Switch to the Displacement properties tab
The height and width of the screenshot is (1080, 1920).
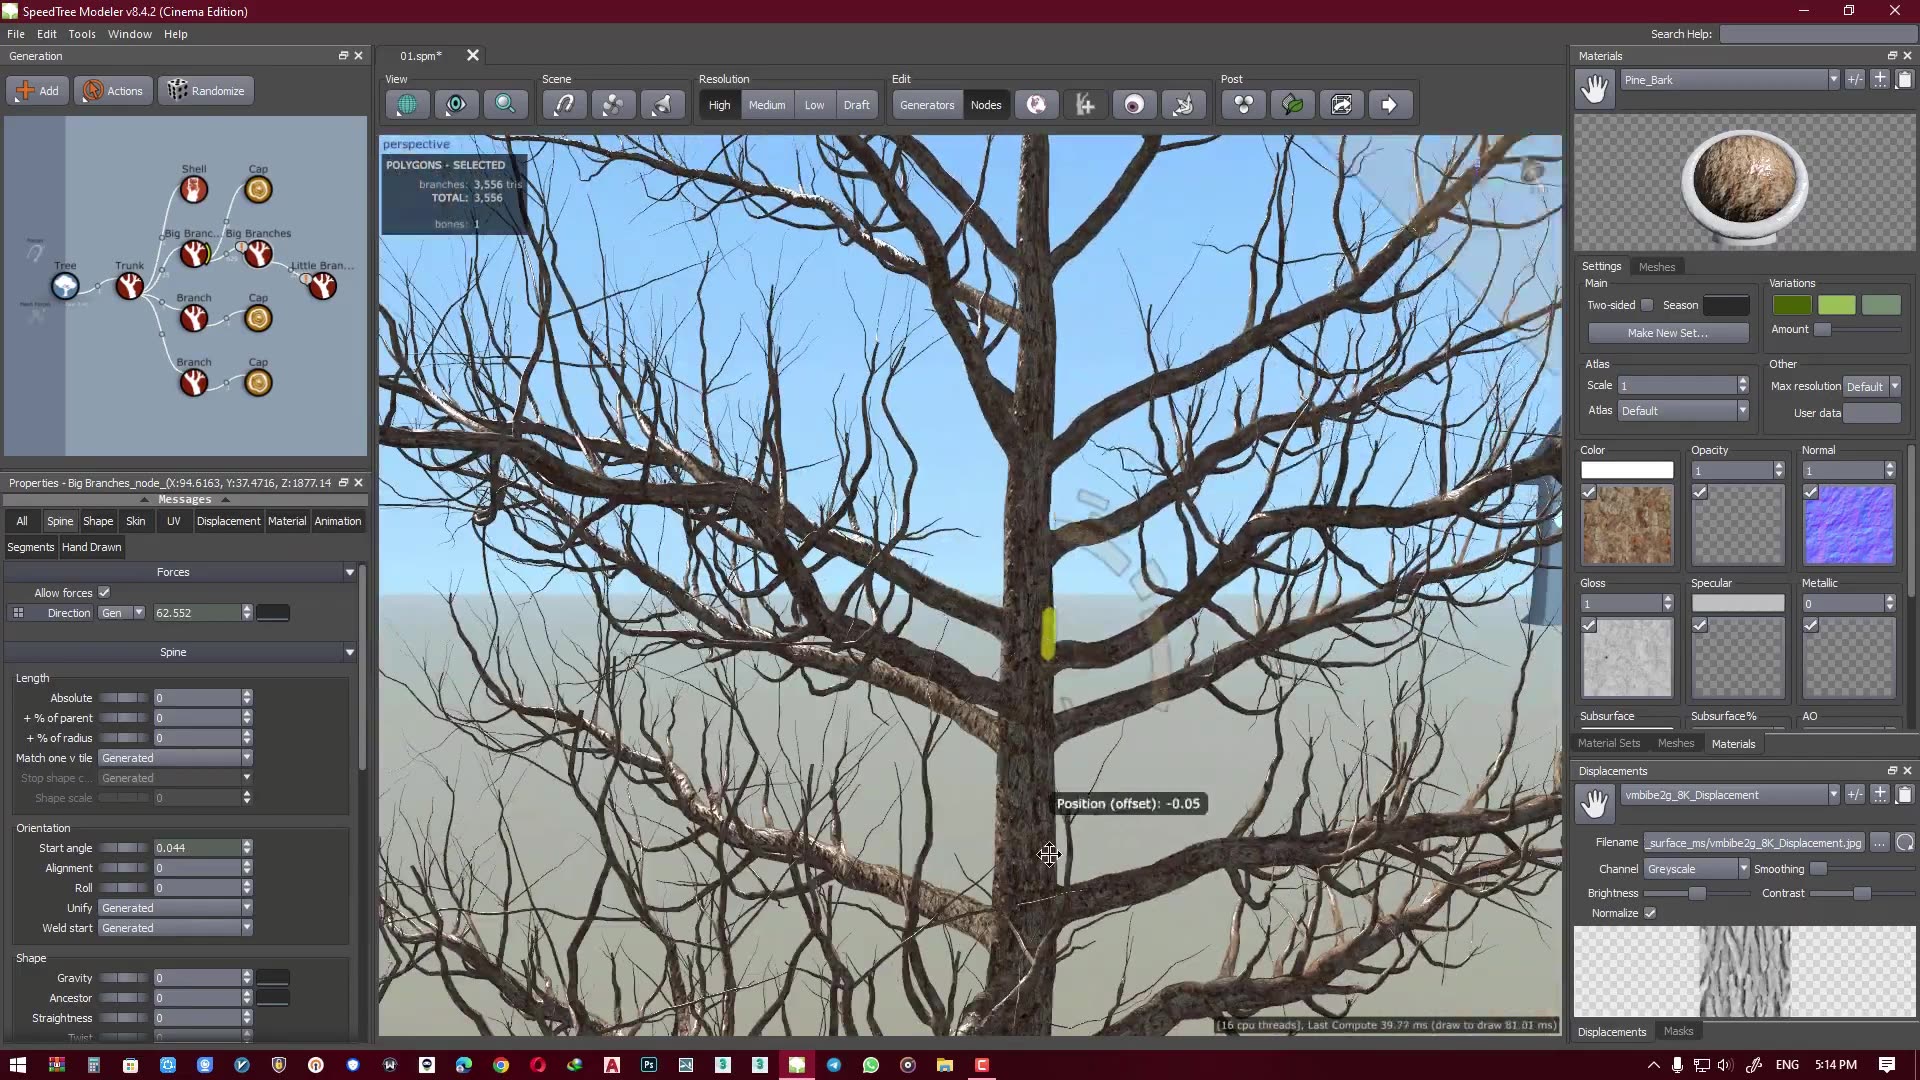click(228, 520)
